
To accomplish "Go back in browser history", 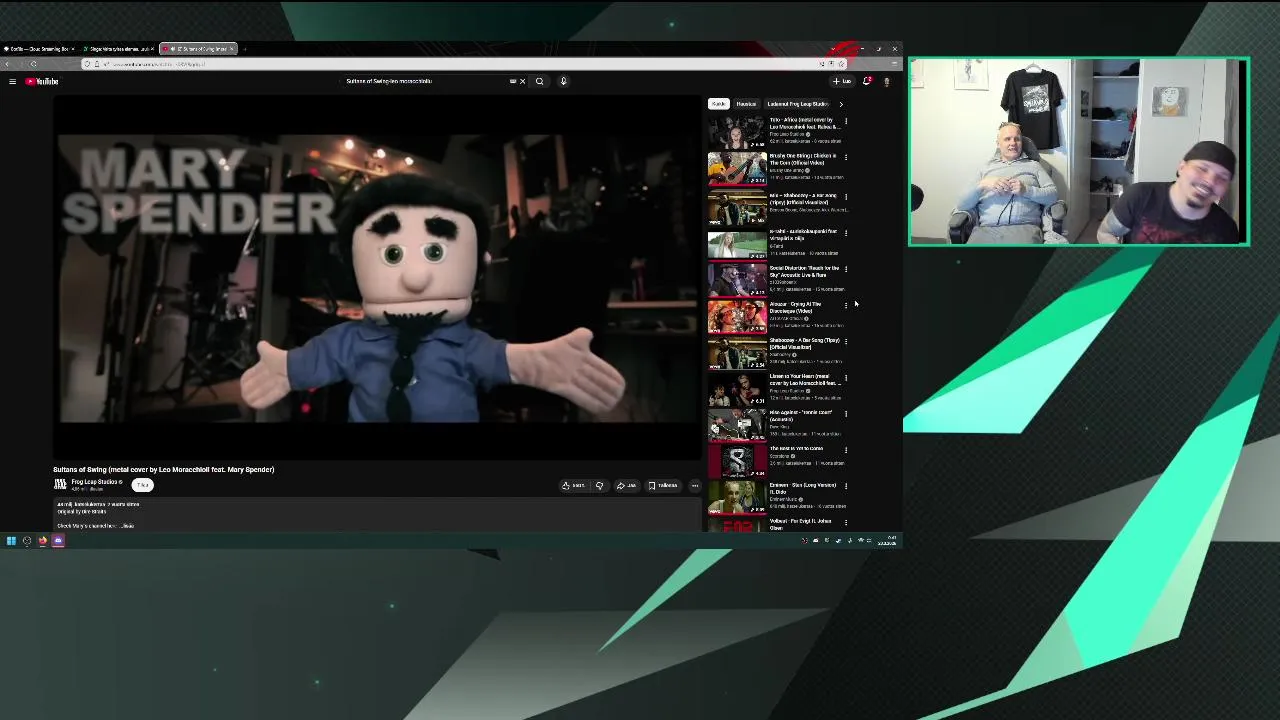I will 7,64.
